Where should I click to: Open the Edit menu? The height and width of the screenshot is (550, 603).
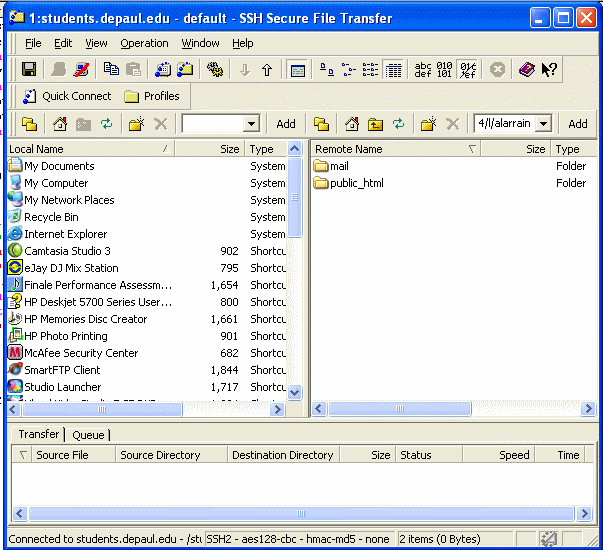63,43
